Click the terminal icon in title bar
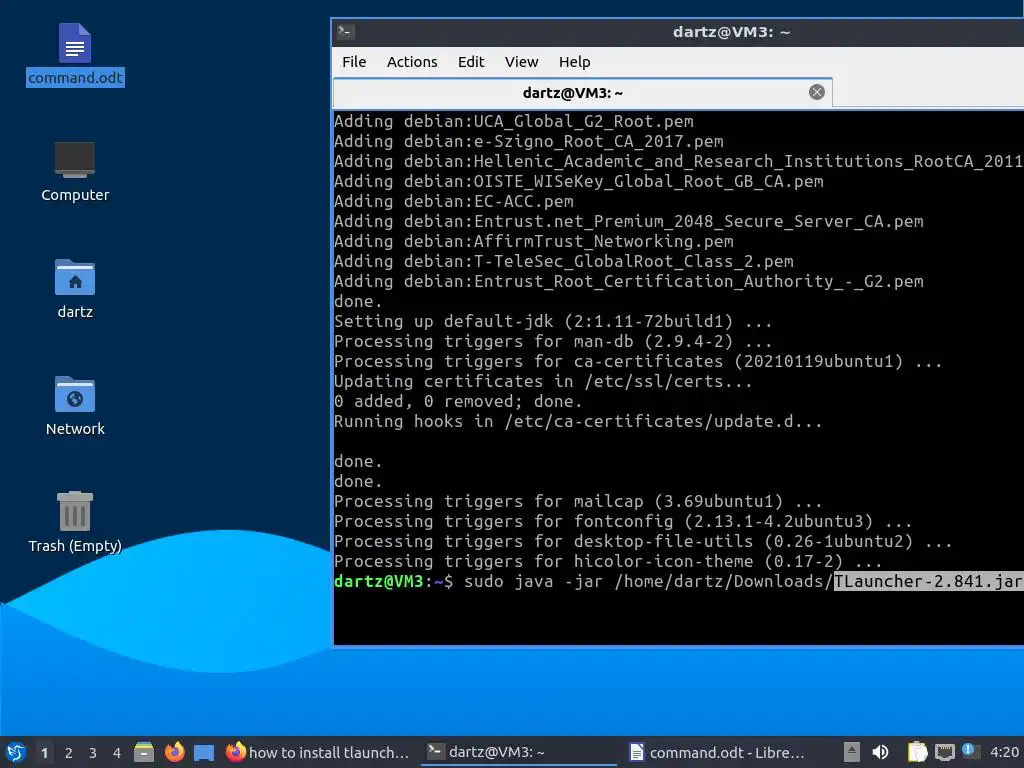Screen dimensions: 1024x768 pos(345,31)
